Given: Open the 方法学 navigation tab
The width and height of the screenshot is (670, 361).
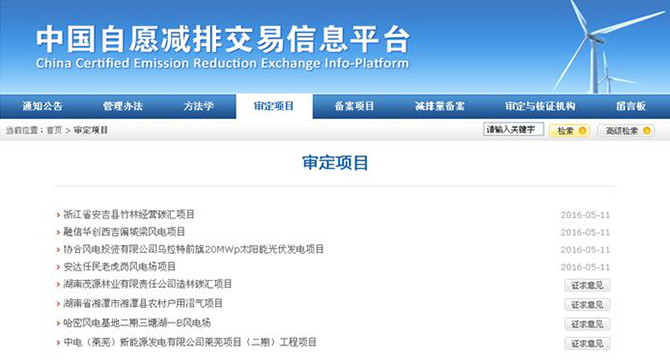Looking at the screenshot, I should tap(198, 106).
